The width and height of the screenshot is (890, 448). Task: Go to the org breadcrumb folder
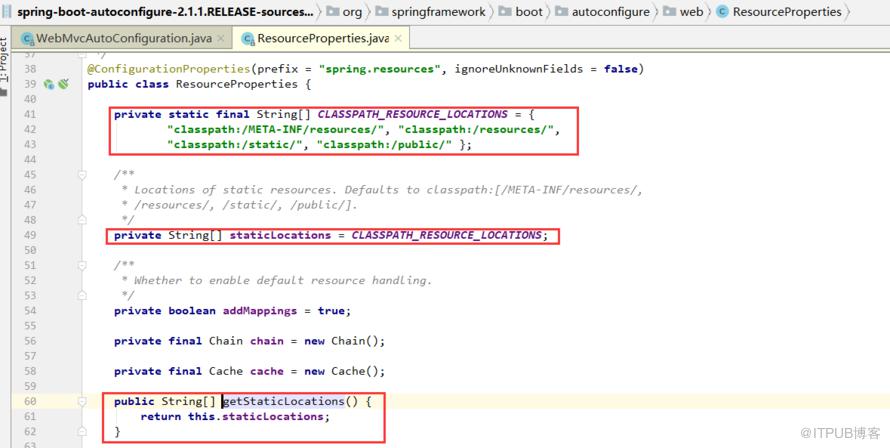click(x=352, y=11)
